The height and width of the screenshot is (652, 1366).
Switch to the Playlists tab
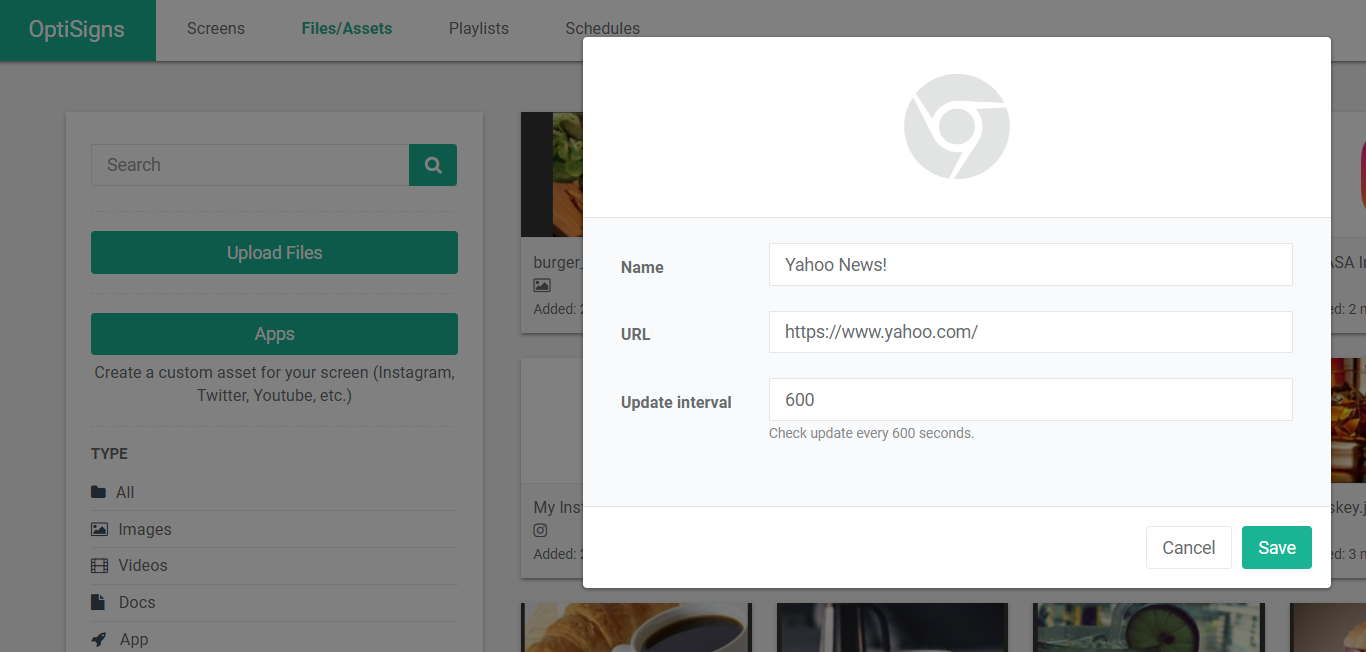pyautogui.click(x=479, y=28)
